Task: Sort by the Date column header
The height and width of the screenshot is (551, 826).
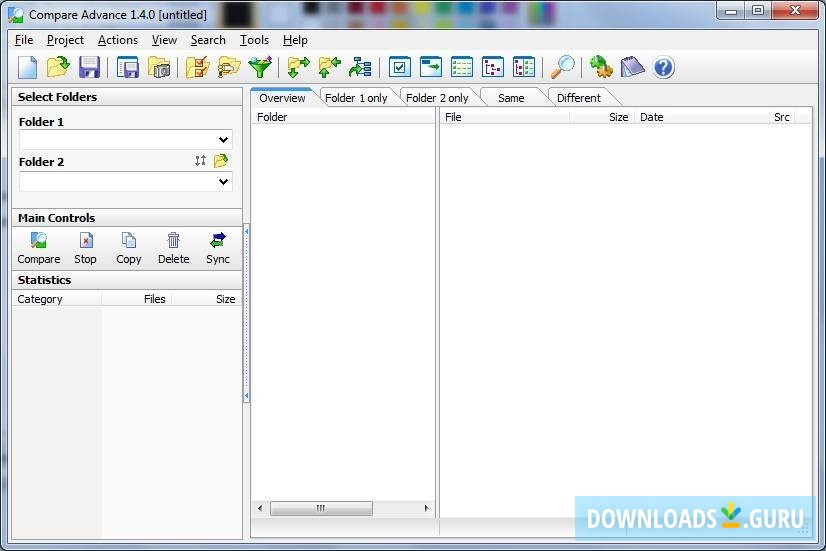Action: (702, 117)
